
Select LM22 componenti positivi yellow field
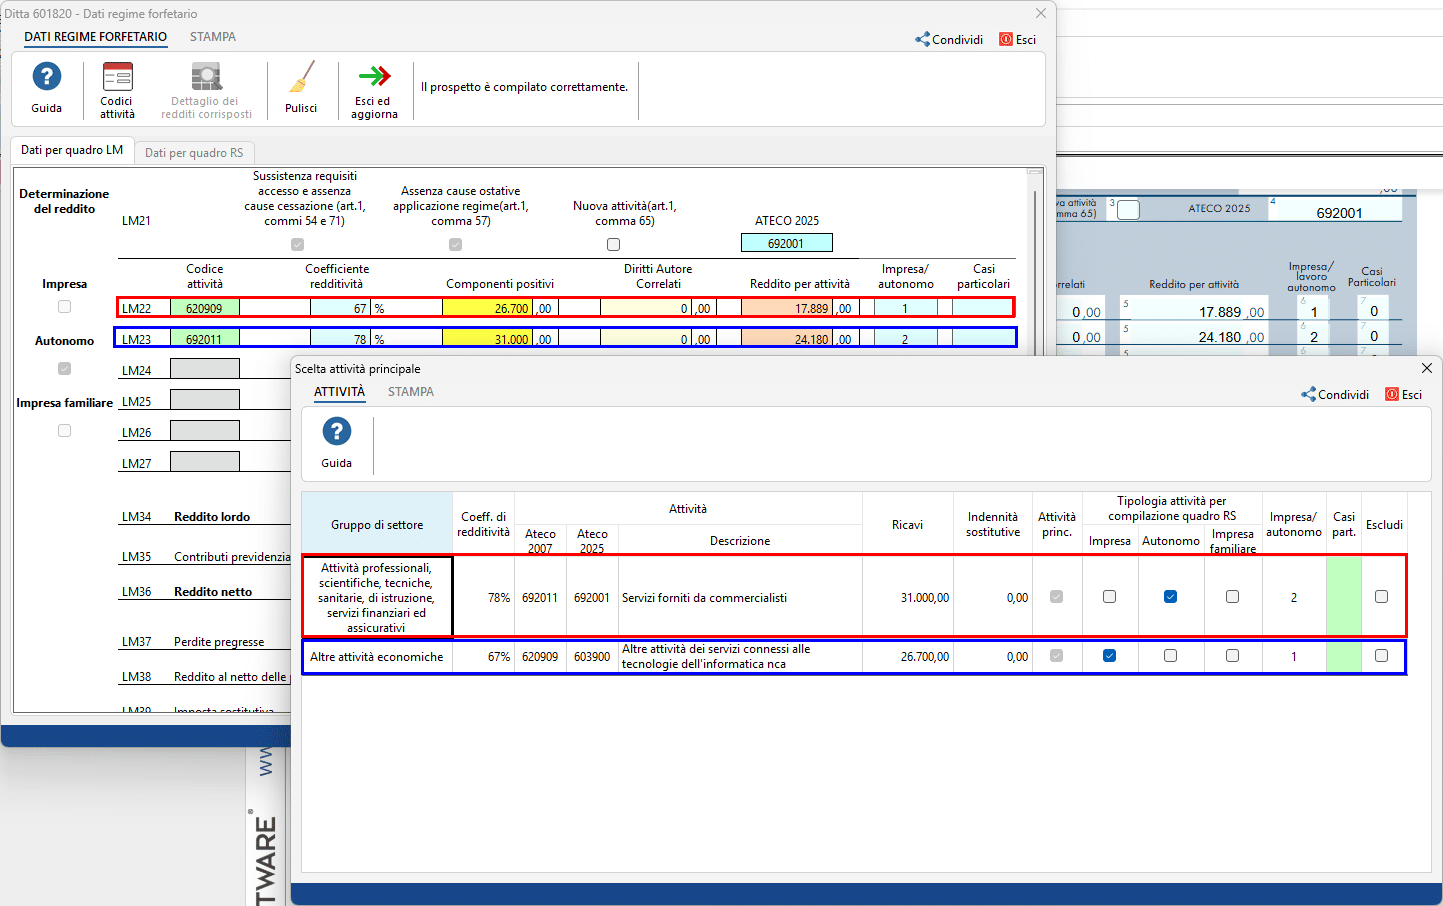487,308
